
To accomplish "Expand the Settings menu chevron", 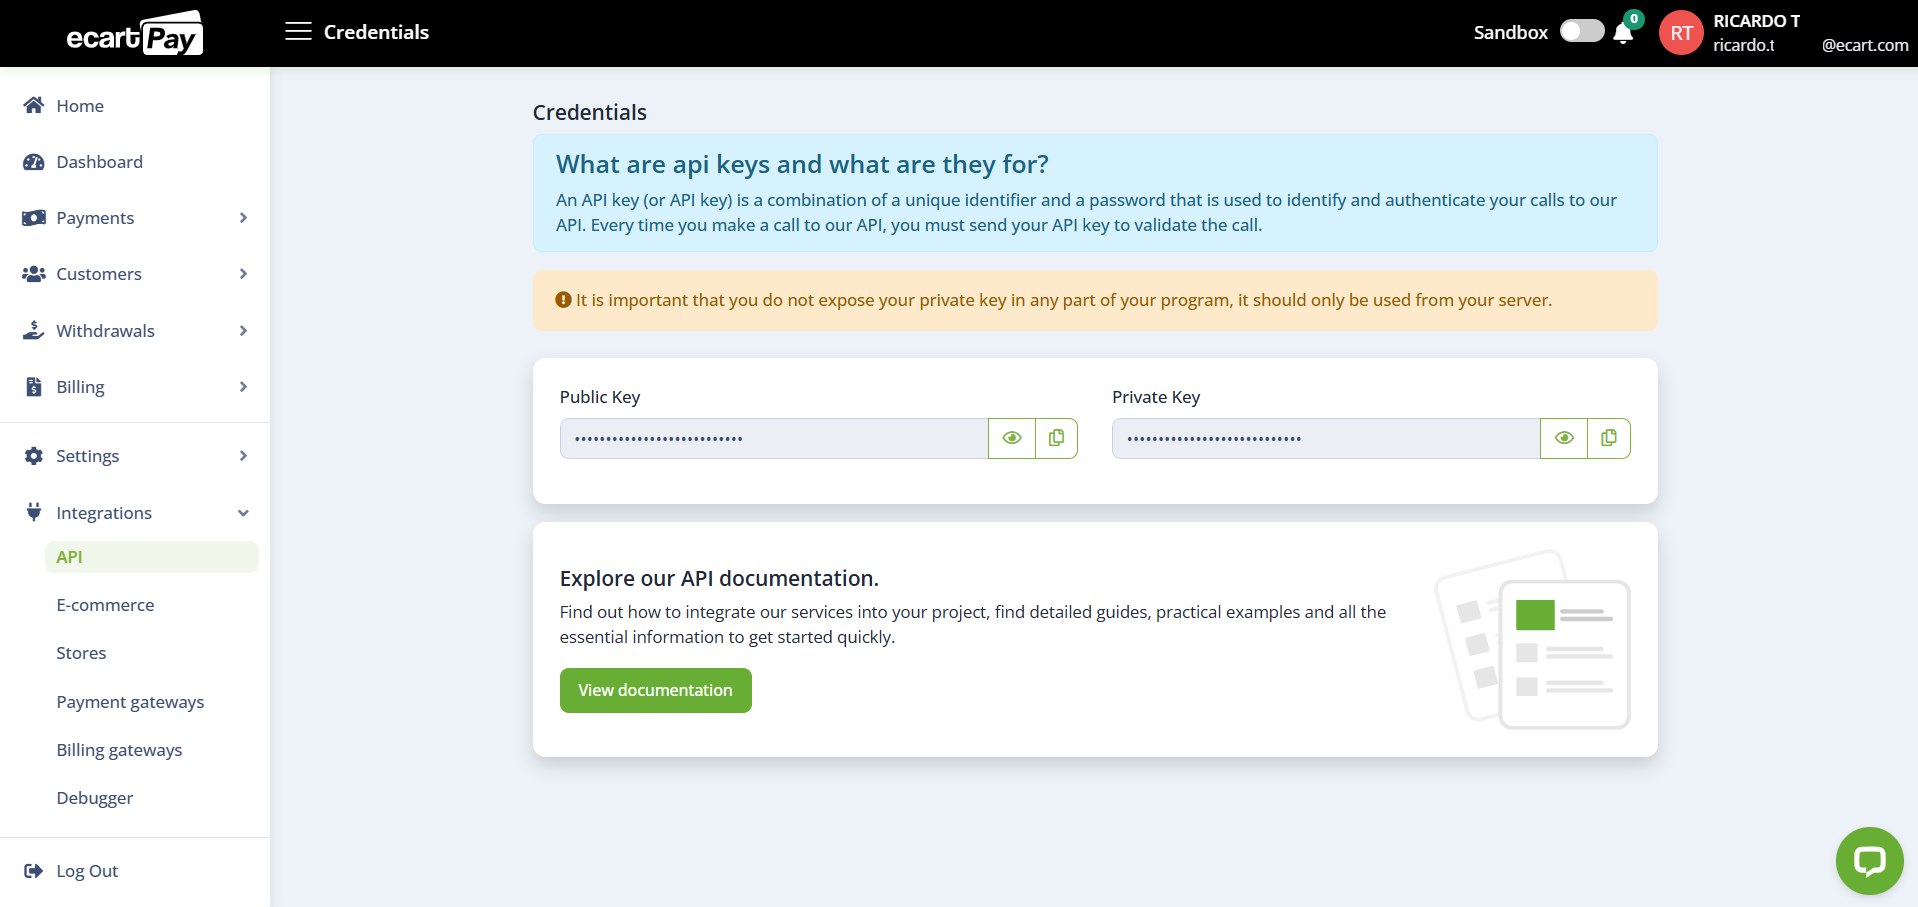I will click(243, 455).
